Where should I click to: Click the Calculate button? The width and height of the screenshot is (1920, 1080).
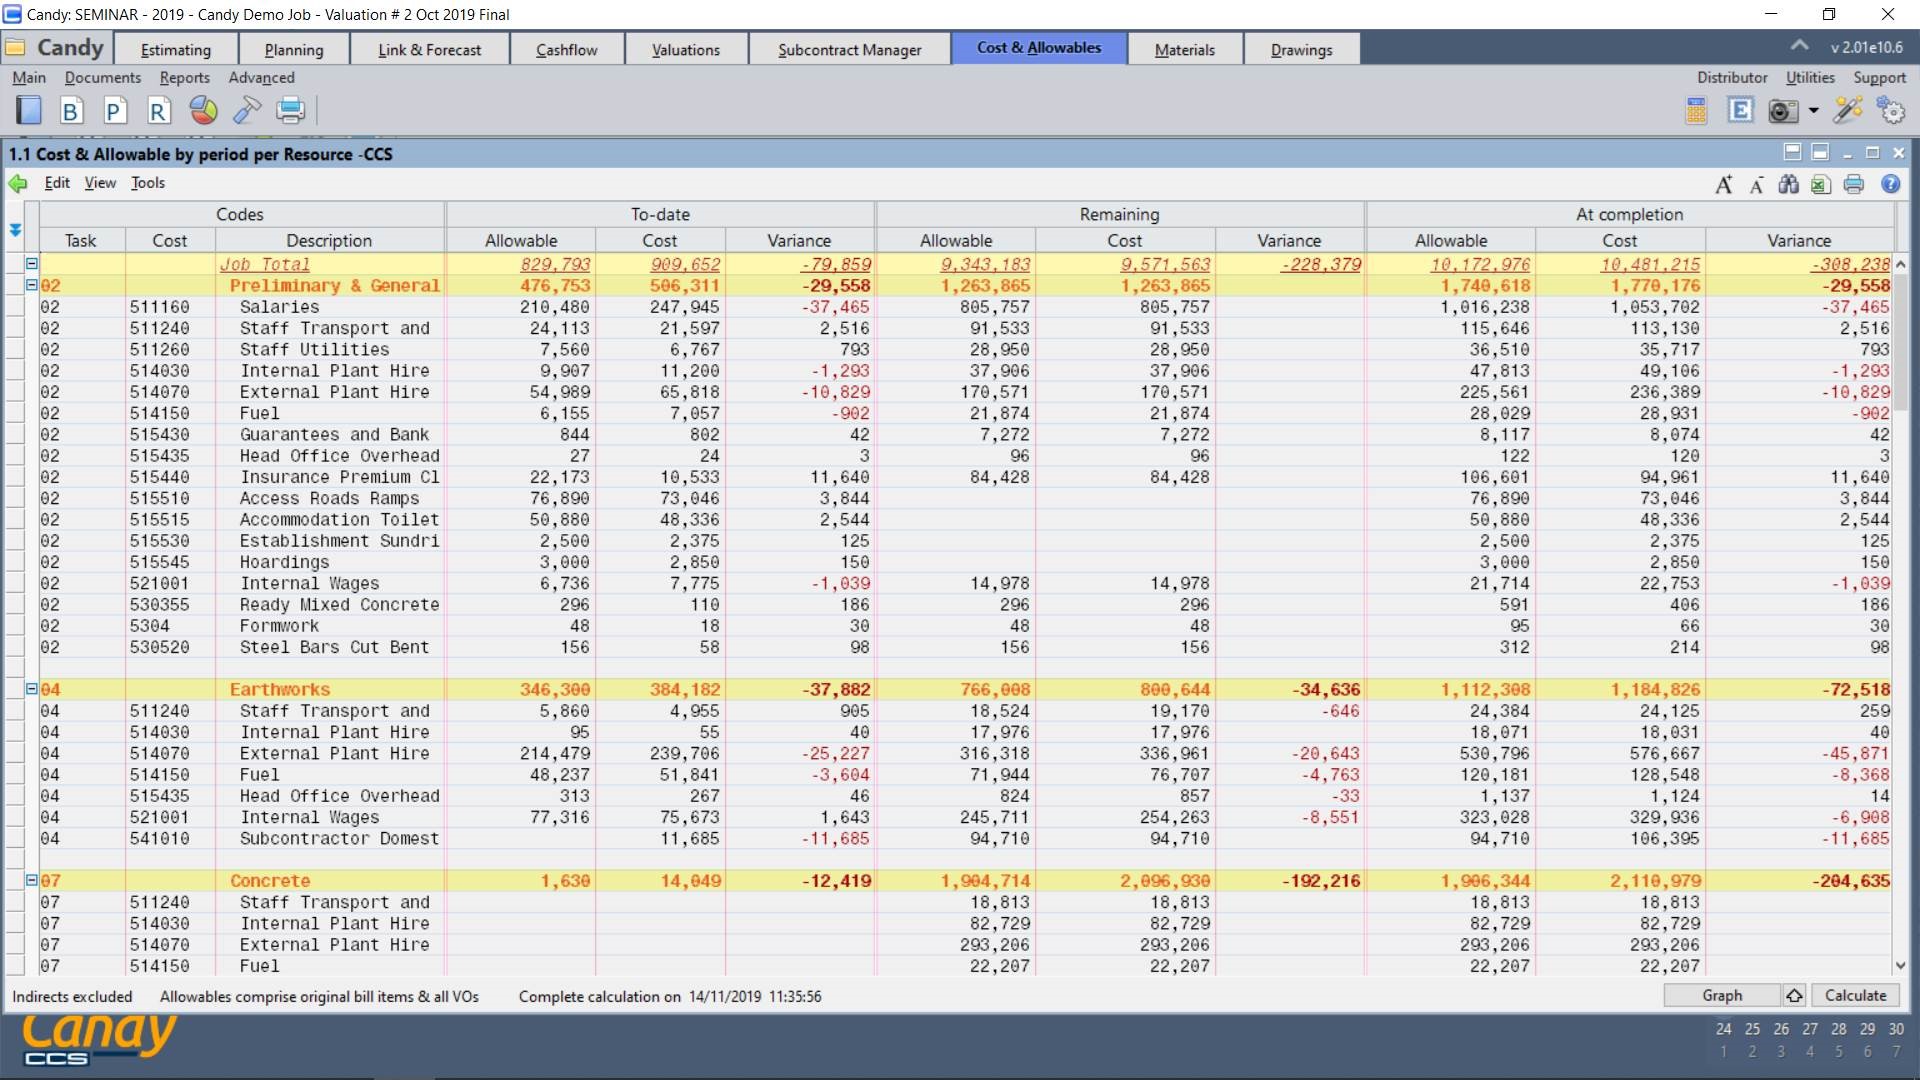tap(1855, 996)
